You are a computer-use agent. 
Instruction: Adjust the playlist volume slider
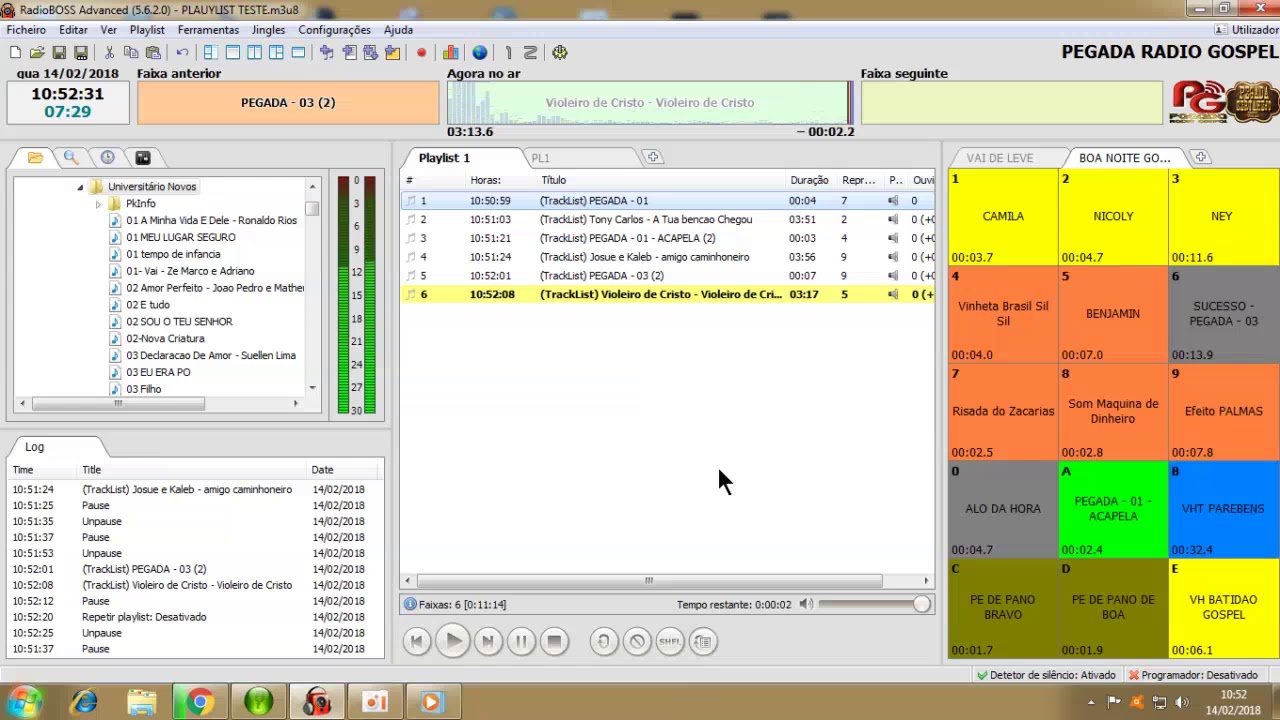click(x=874, y=604)
